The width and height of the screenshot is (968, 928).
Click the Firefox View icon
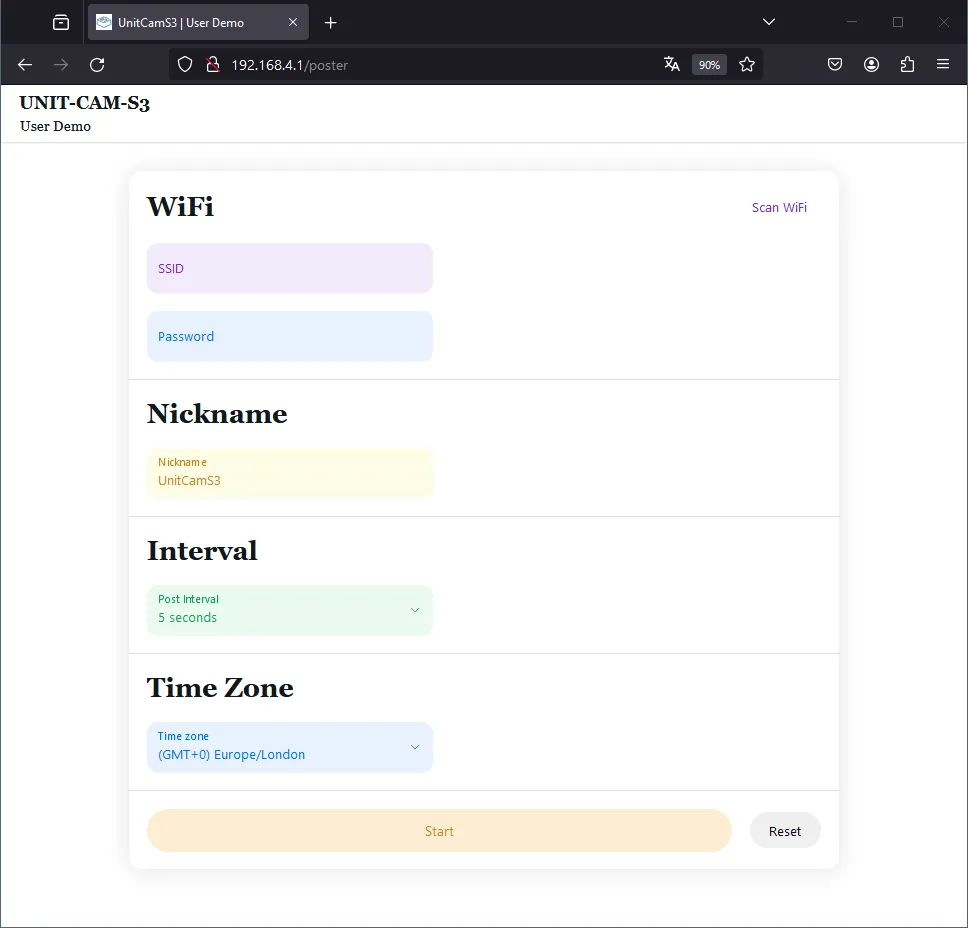[x=61, y=22]
